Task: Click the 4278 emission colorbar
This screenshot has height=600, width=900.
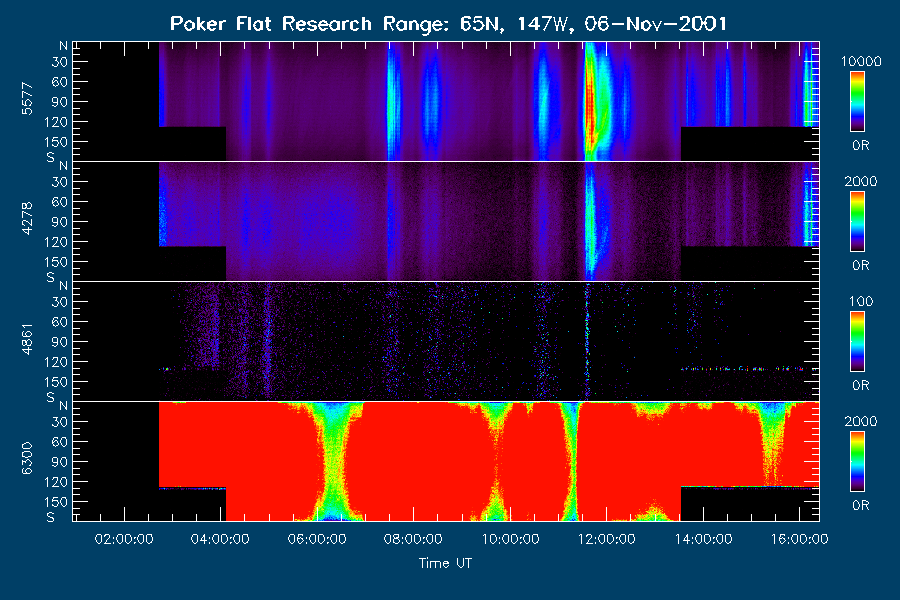Action: point(857,222)
